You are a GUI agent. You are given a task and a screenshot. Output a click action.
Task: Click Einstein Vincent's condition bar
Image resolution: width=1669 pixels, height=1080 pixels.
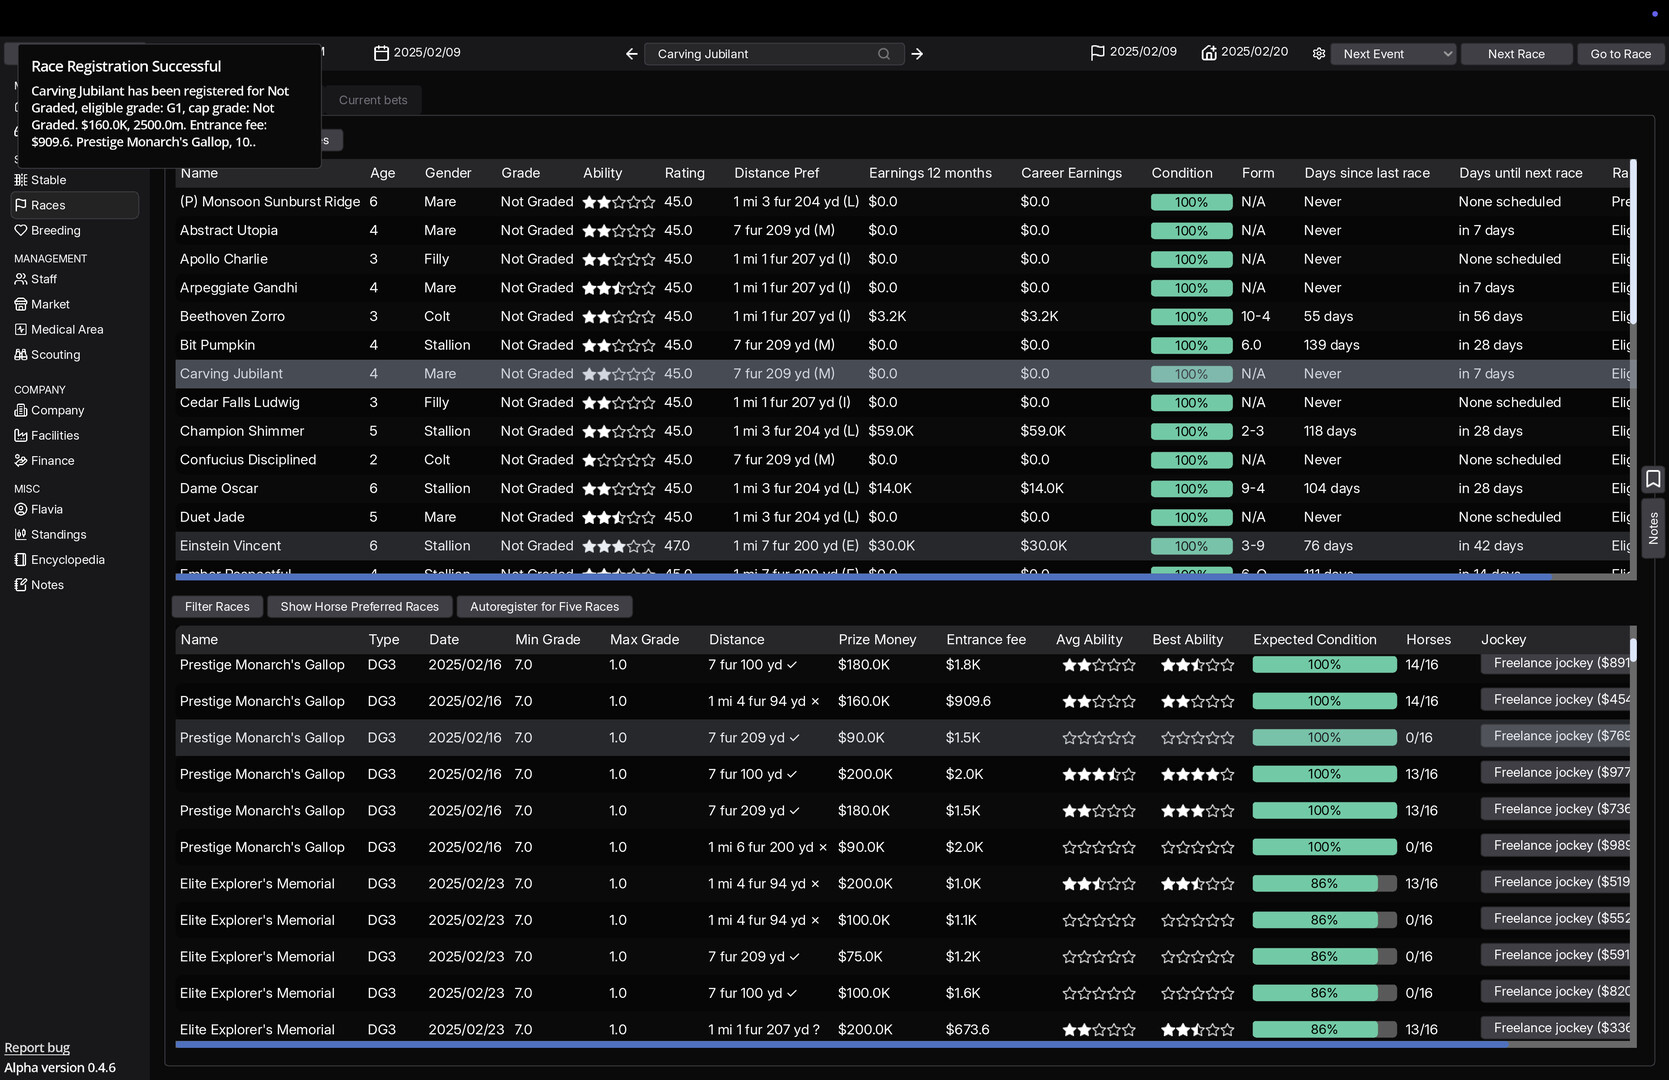[x=1190, y=547]
